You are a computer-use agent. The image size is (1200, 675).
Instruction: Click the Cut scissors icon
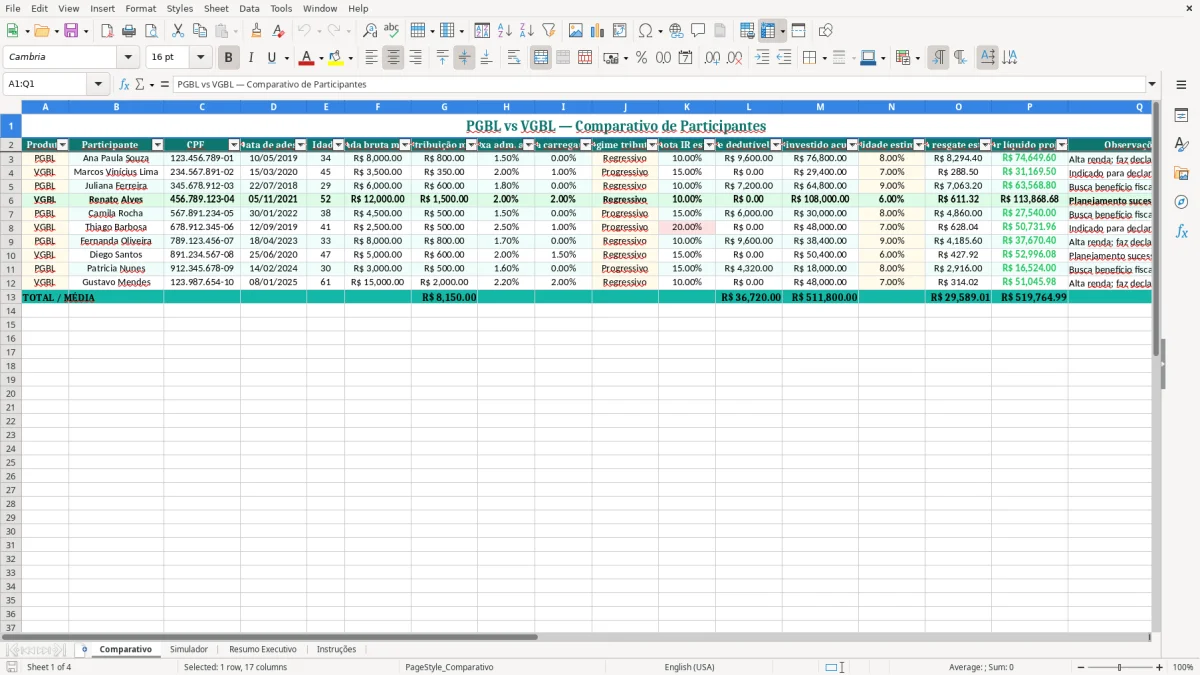(177, 31)
